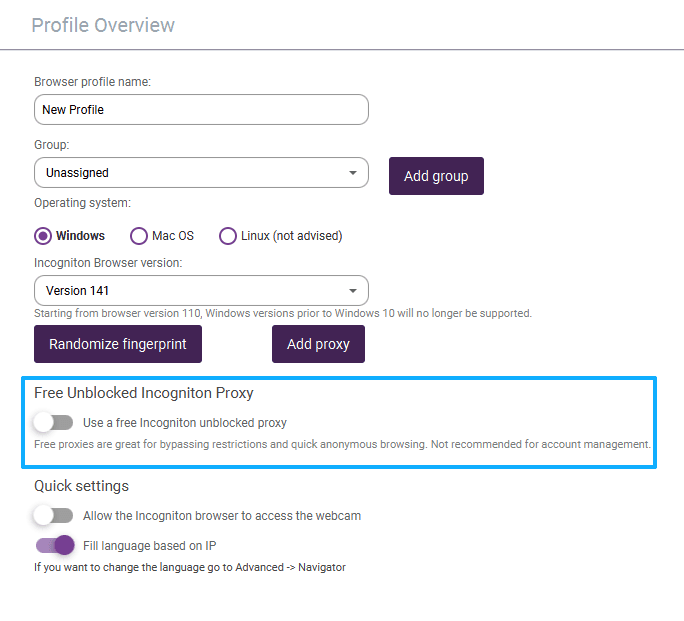Viewport: 684px width, 621px height.
Task: Disable the Fill language based on IP switch
Action: [55, 545]
